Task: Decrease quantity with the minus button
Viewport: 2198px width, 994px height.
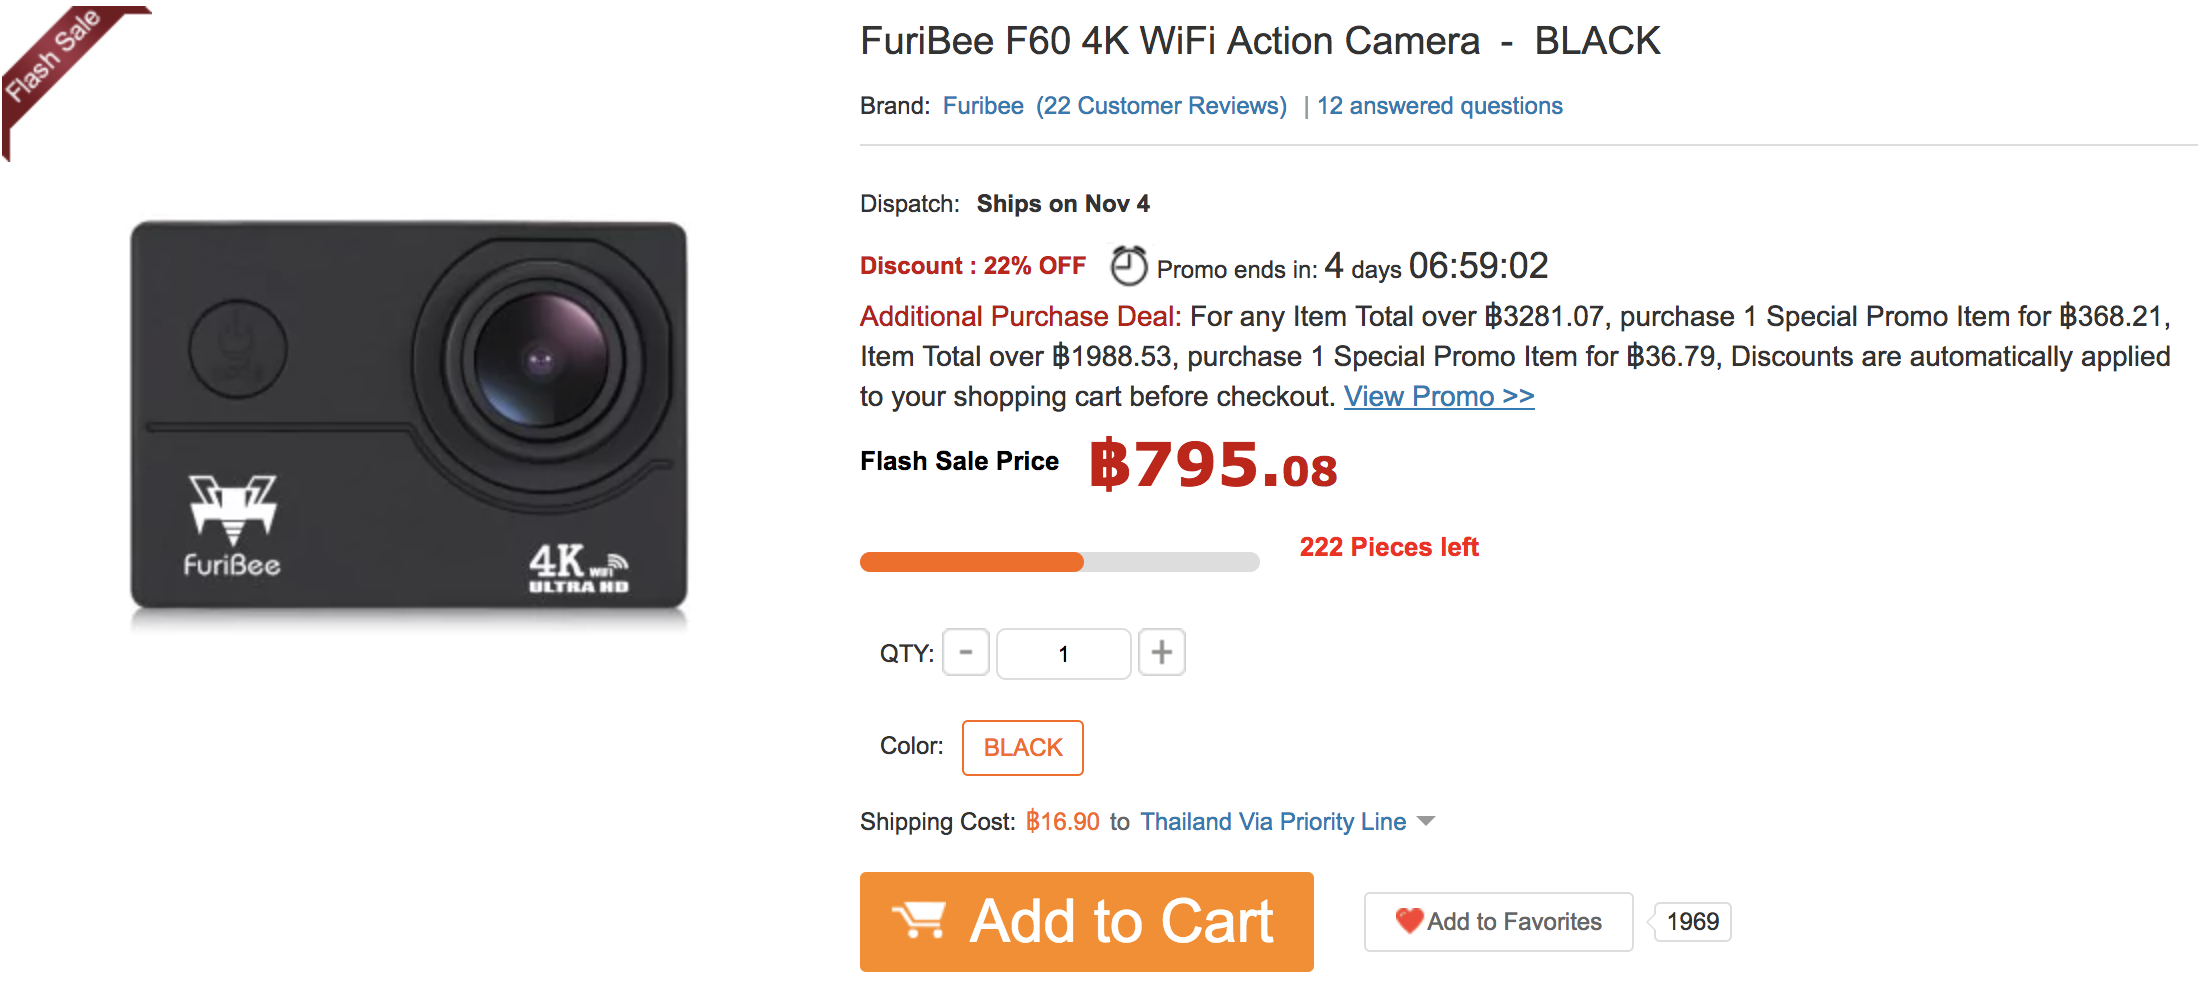Action: tap(966, 653)
